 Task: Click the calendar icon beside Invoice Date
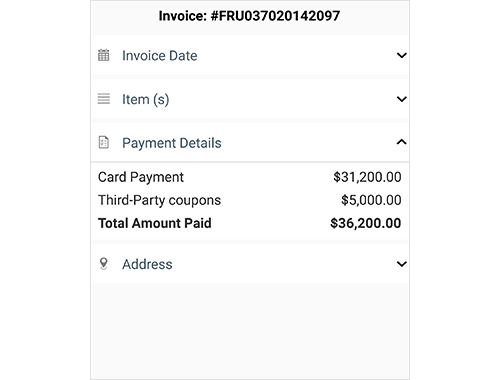103,55
